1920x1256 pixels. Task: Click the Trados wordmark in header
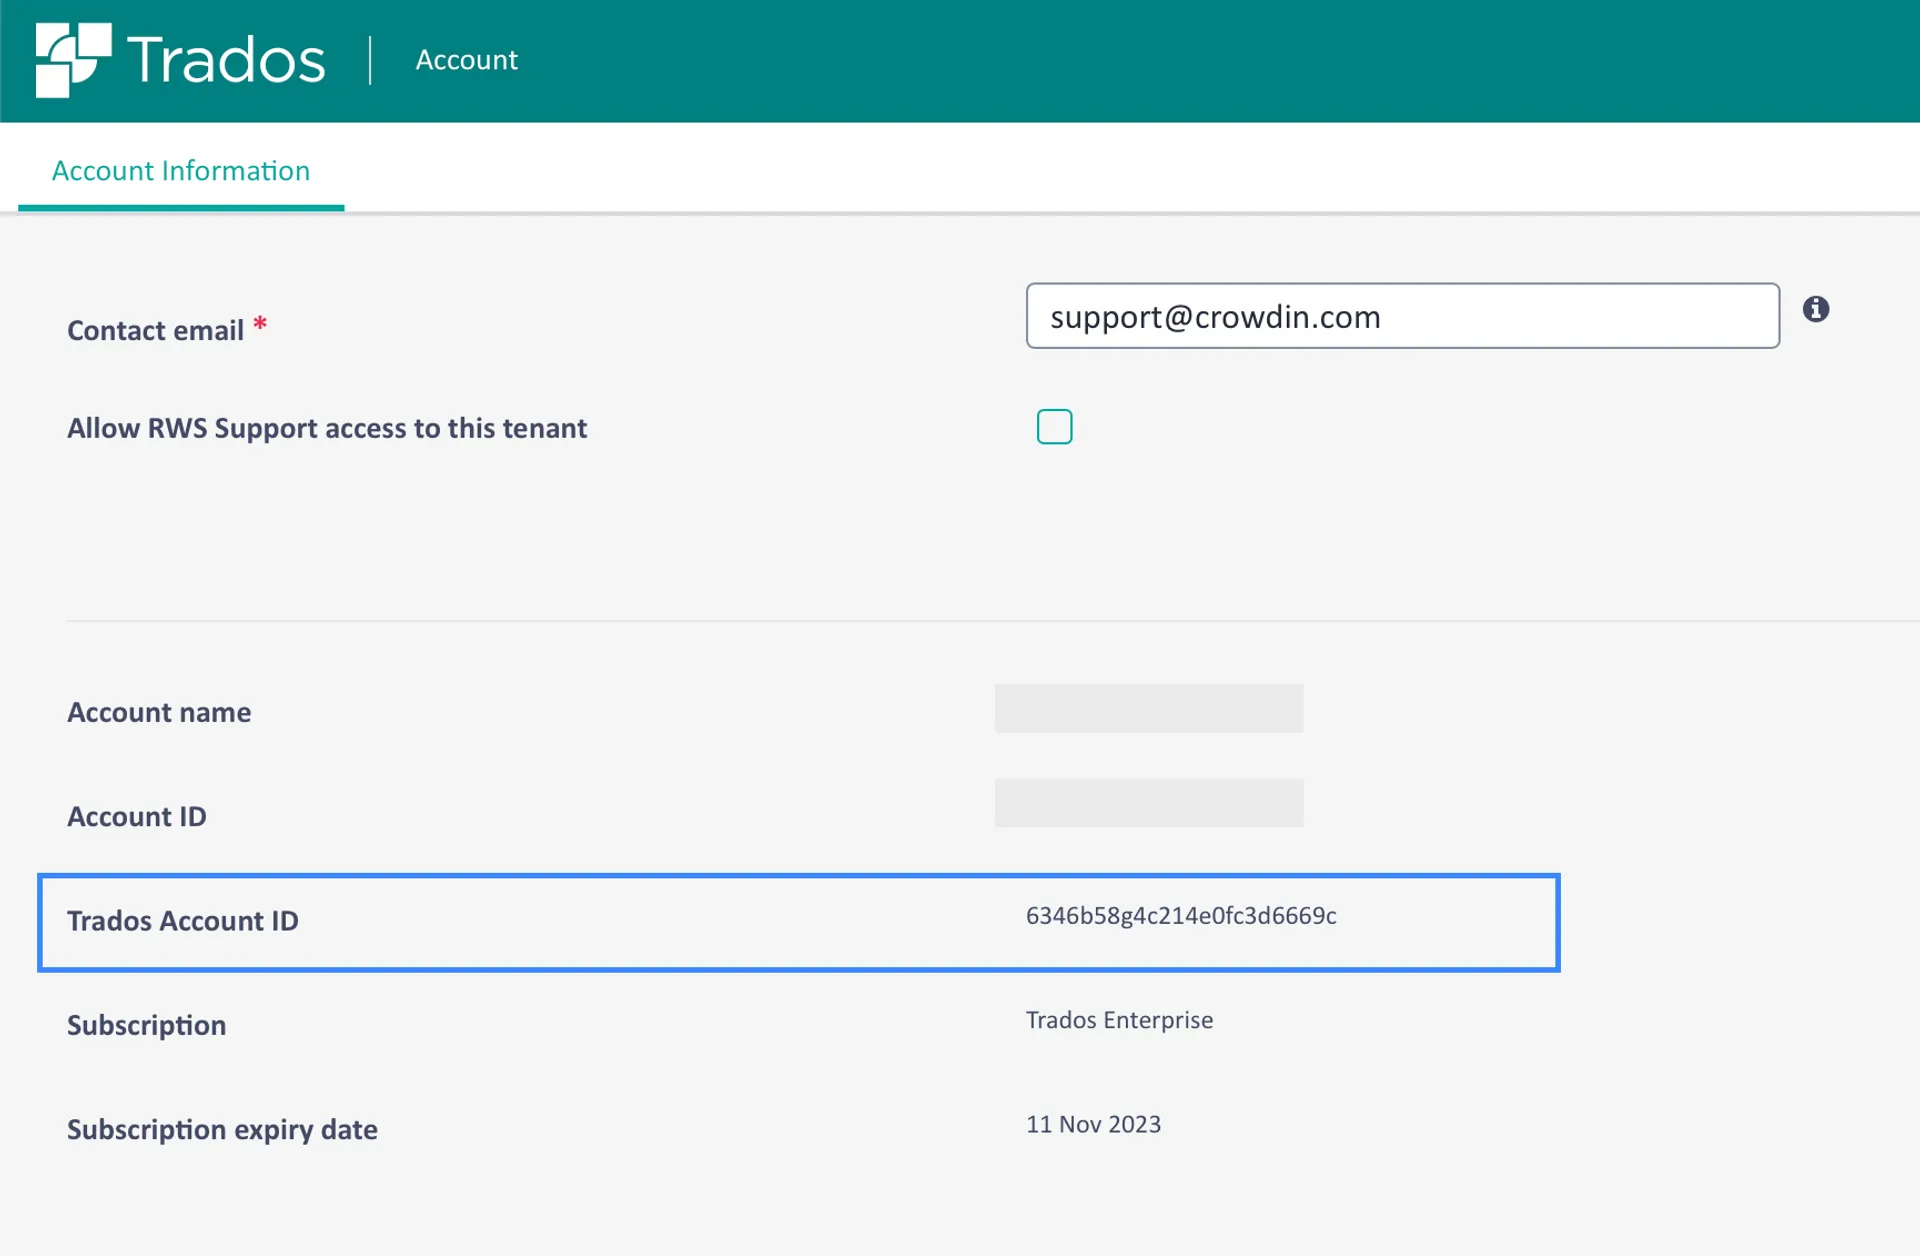coord(226,60)
